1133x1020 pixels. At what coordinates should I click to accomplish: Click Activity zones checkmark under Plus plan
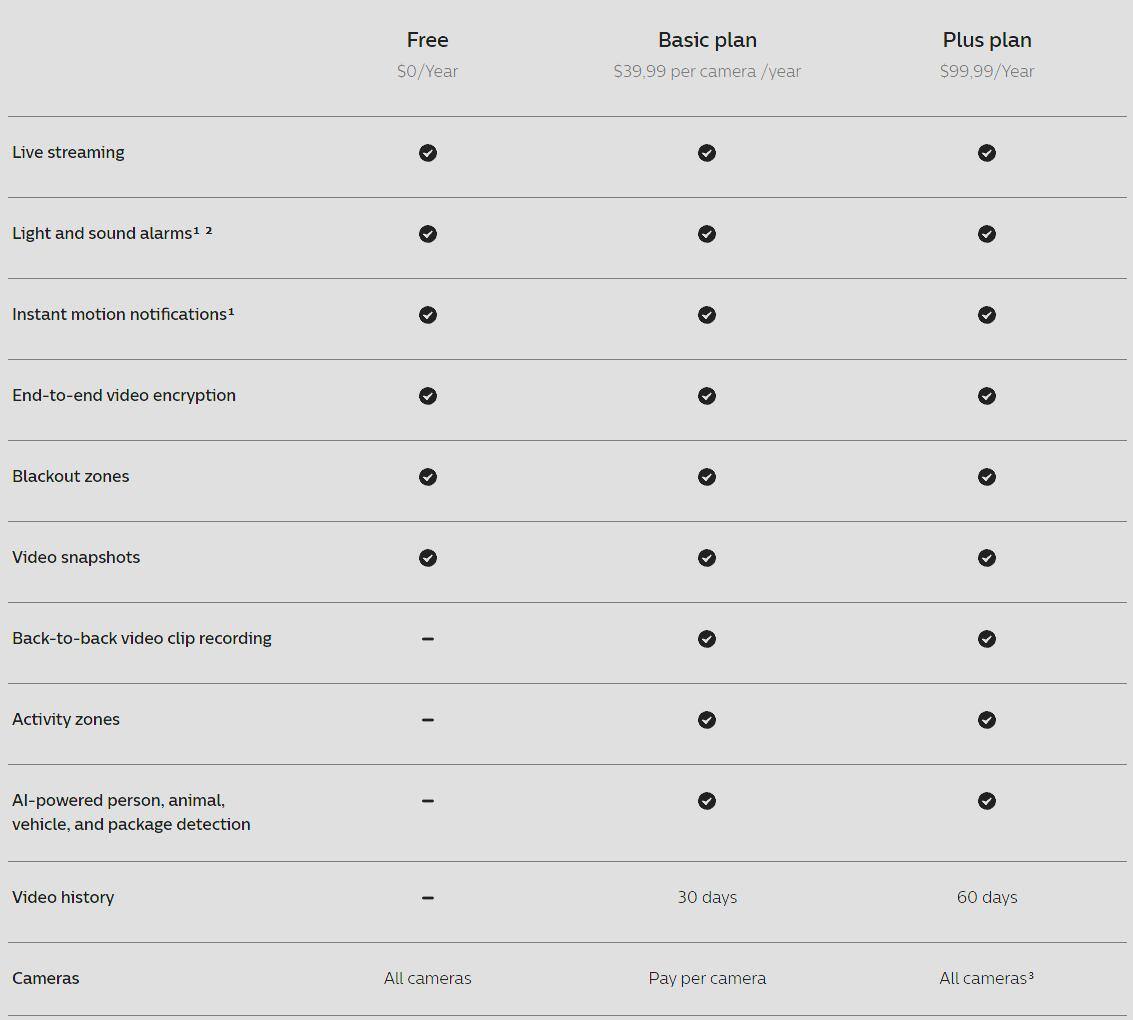click(x=987, y=720)
